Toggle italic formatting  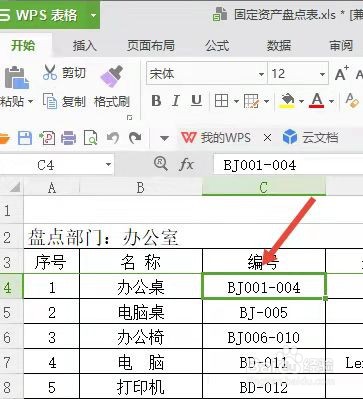tap(176, 100)
